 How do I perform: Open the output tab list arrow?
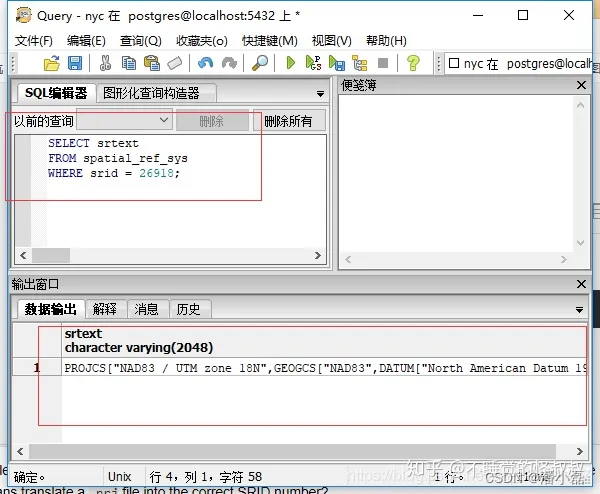[x=579, y=310]
